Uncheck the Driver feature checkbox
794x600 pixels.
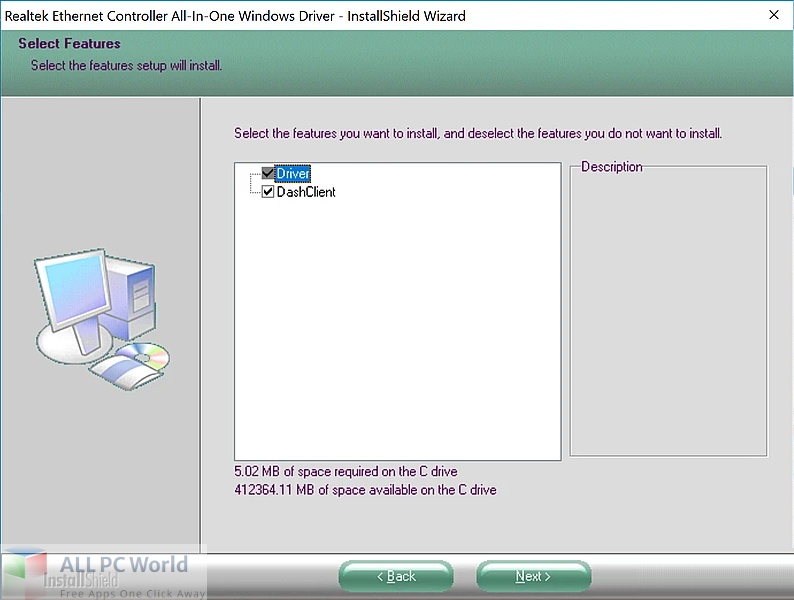pyautogui.click(x=268, y=173)
